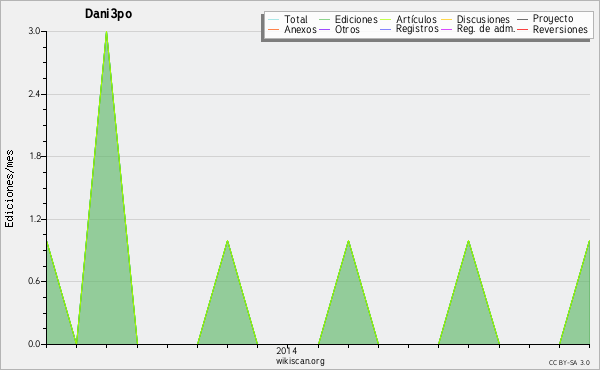This screenshot has width=600, height=370.
Task: Click the 1.8 y-axis value
Action: pos(34,156)
